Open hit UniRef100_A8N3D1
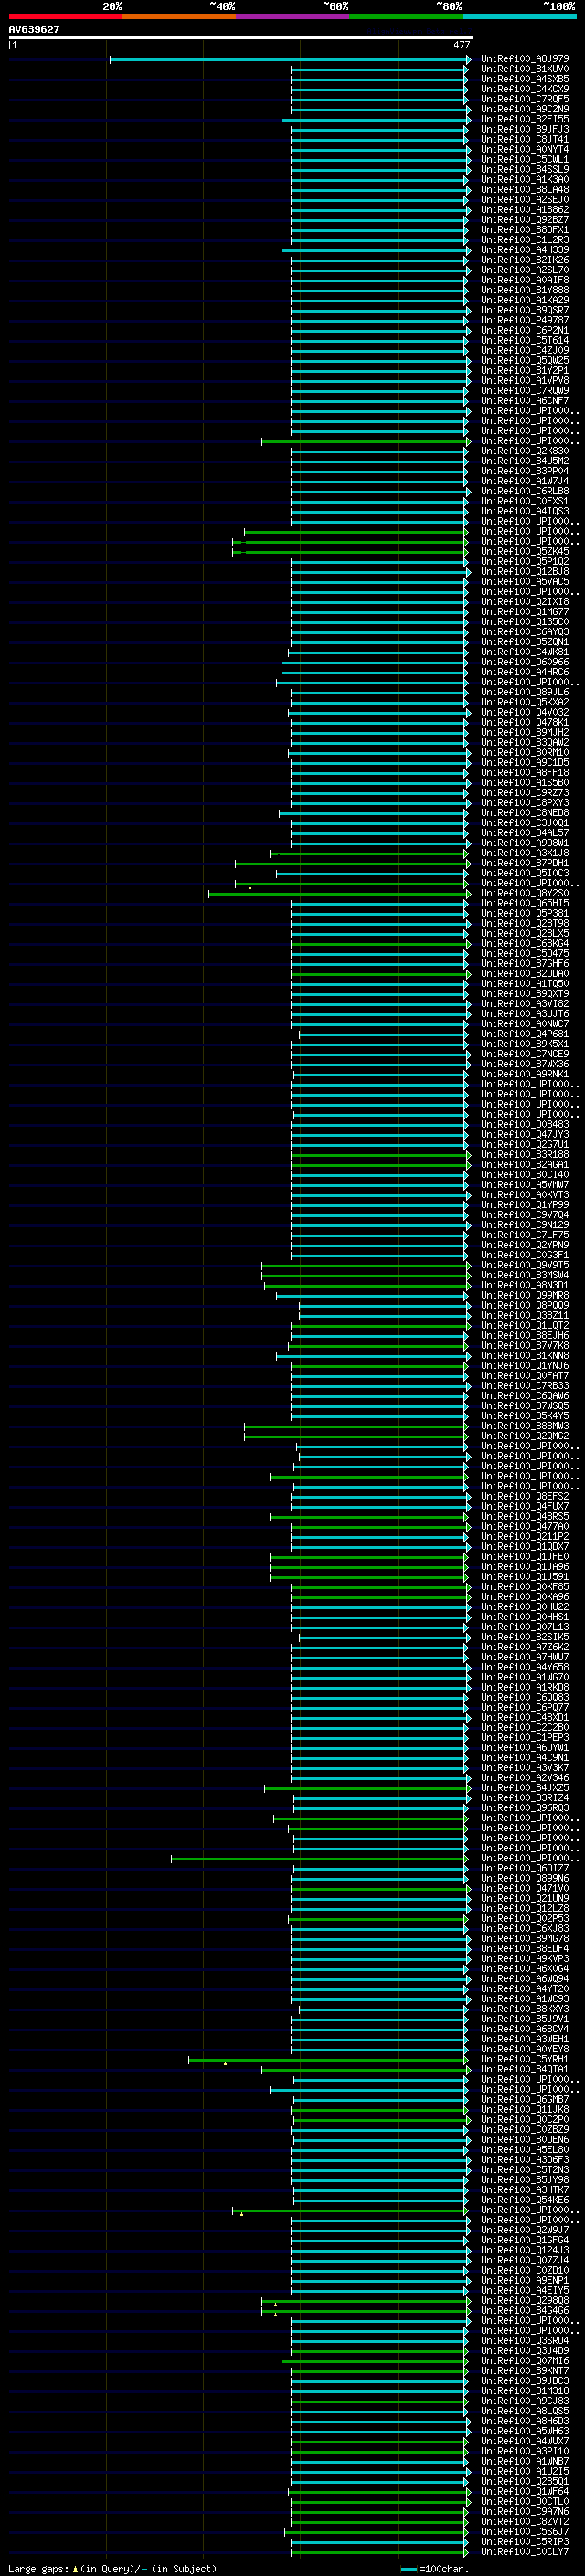Image resolution: width=585 pixels, height=2576 pixels. [x=525, y=1285]
